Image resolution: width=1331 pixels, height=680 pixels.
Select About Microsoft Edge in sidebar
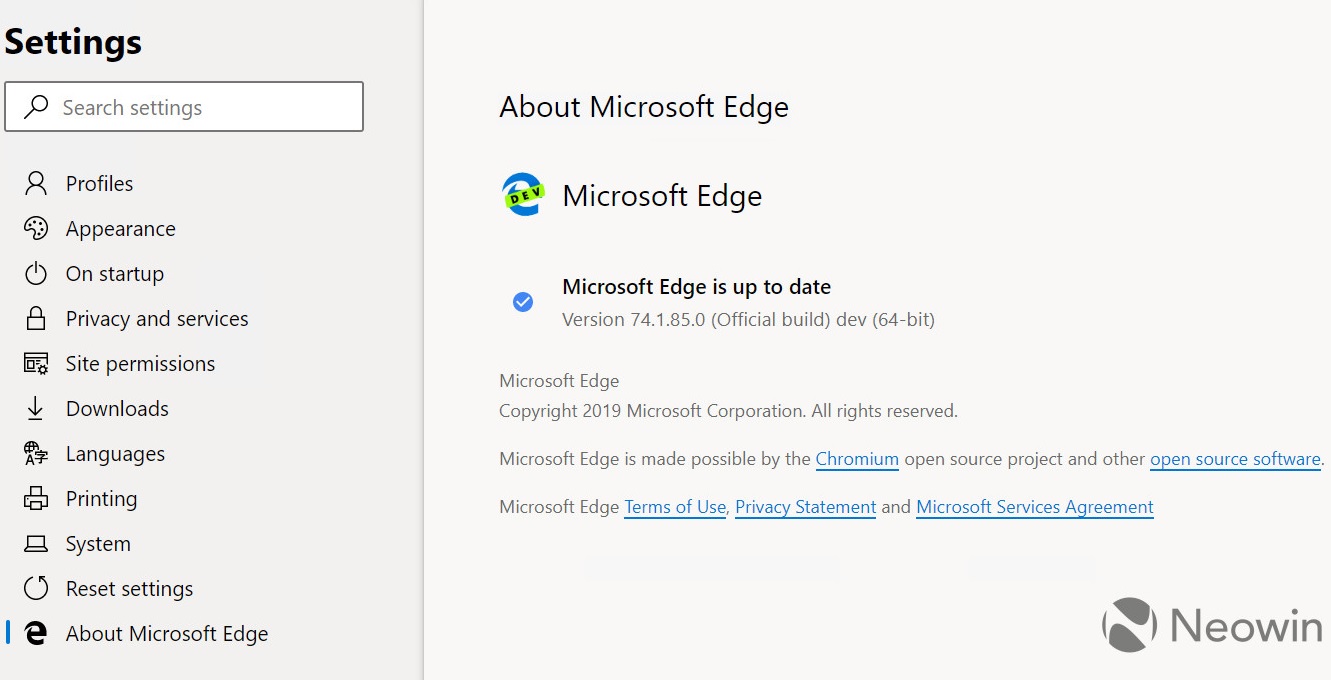[166, 633]
